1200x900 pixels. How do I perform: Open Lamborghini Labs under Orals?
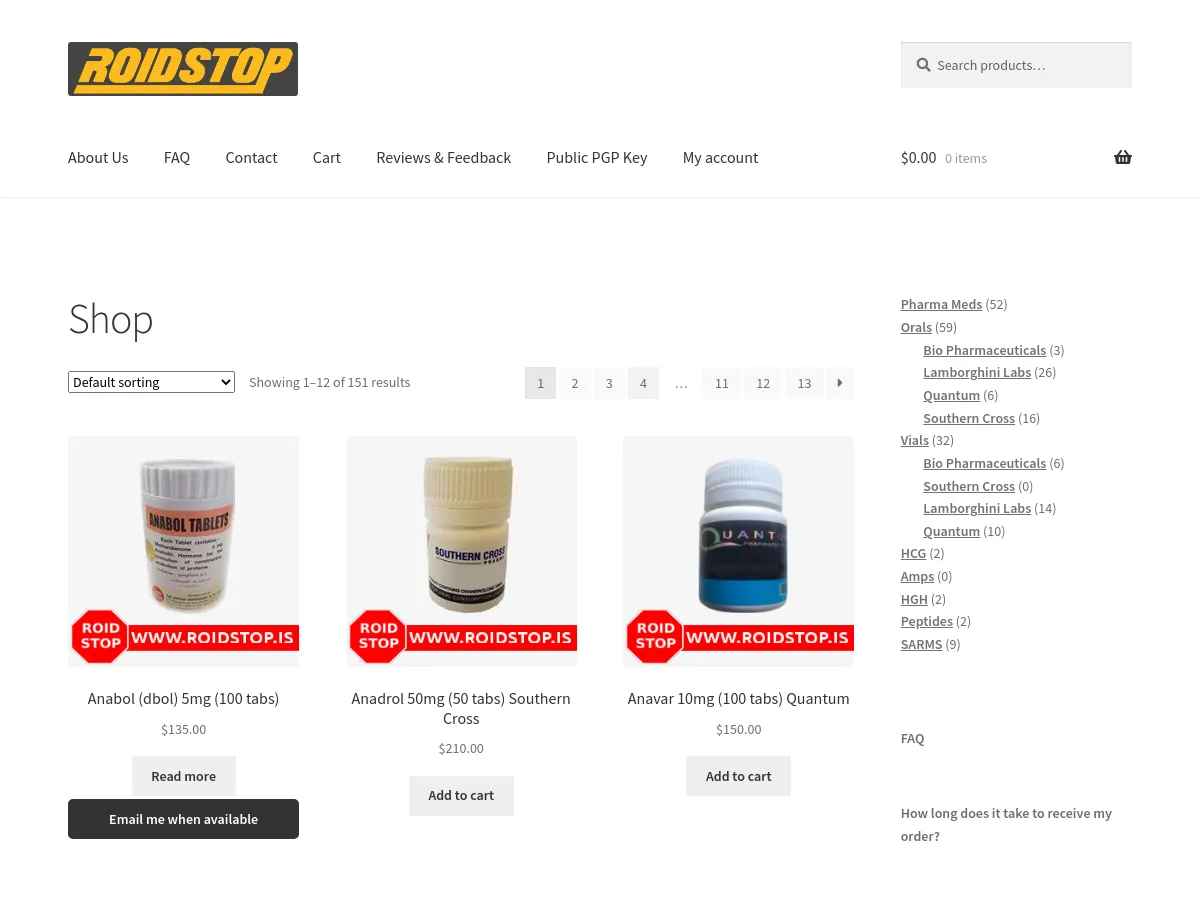(977, 372)
